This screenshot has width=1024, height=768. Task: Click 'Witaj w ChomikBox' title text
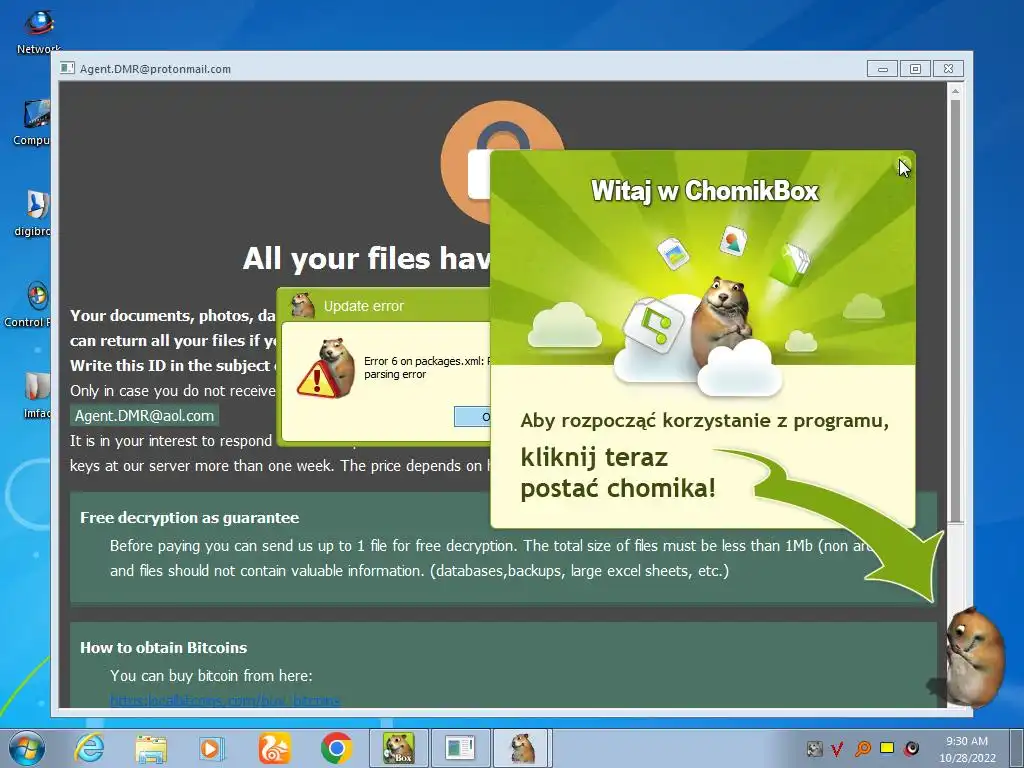coord(705,191)
